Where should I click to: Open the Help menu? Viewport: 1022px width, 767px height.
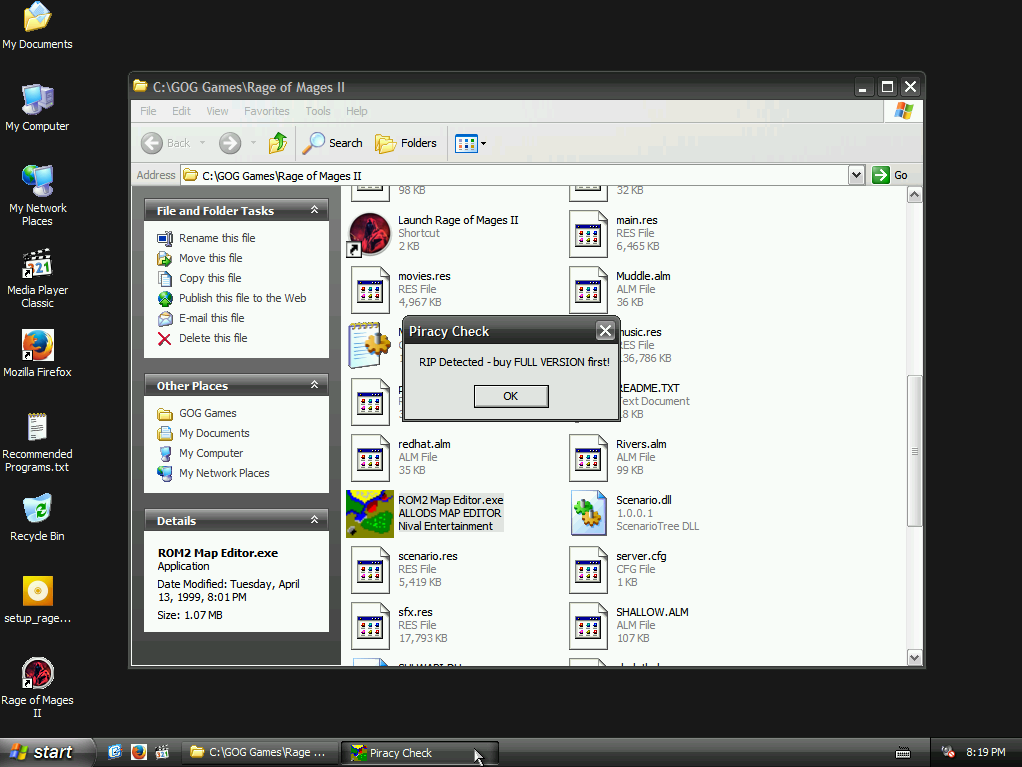(357, 111)
